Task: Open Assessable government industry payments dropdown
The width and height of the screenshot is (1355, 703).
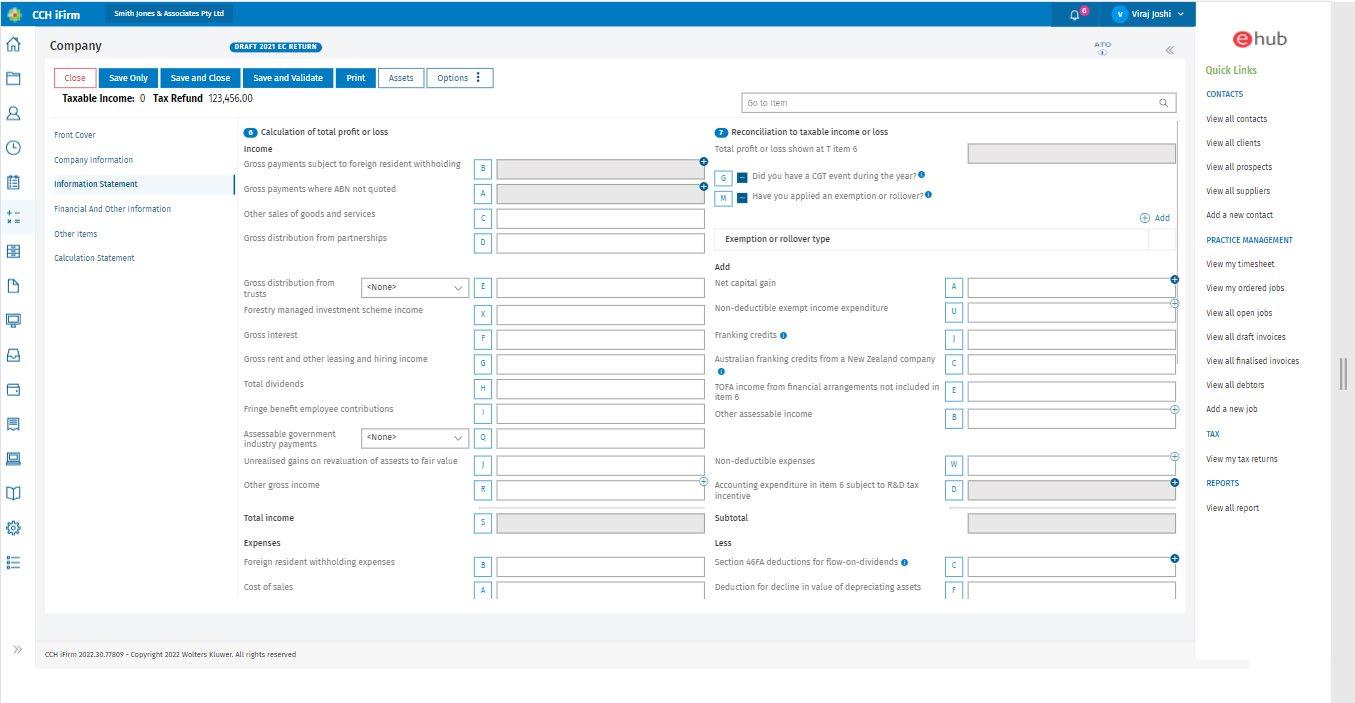Action: [415, 438]
